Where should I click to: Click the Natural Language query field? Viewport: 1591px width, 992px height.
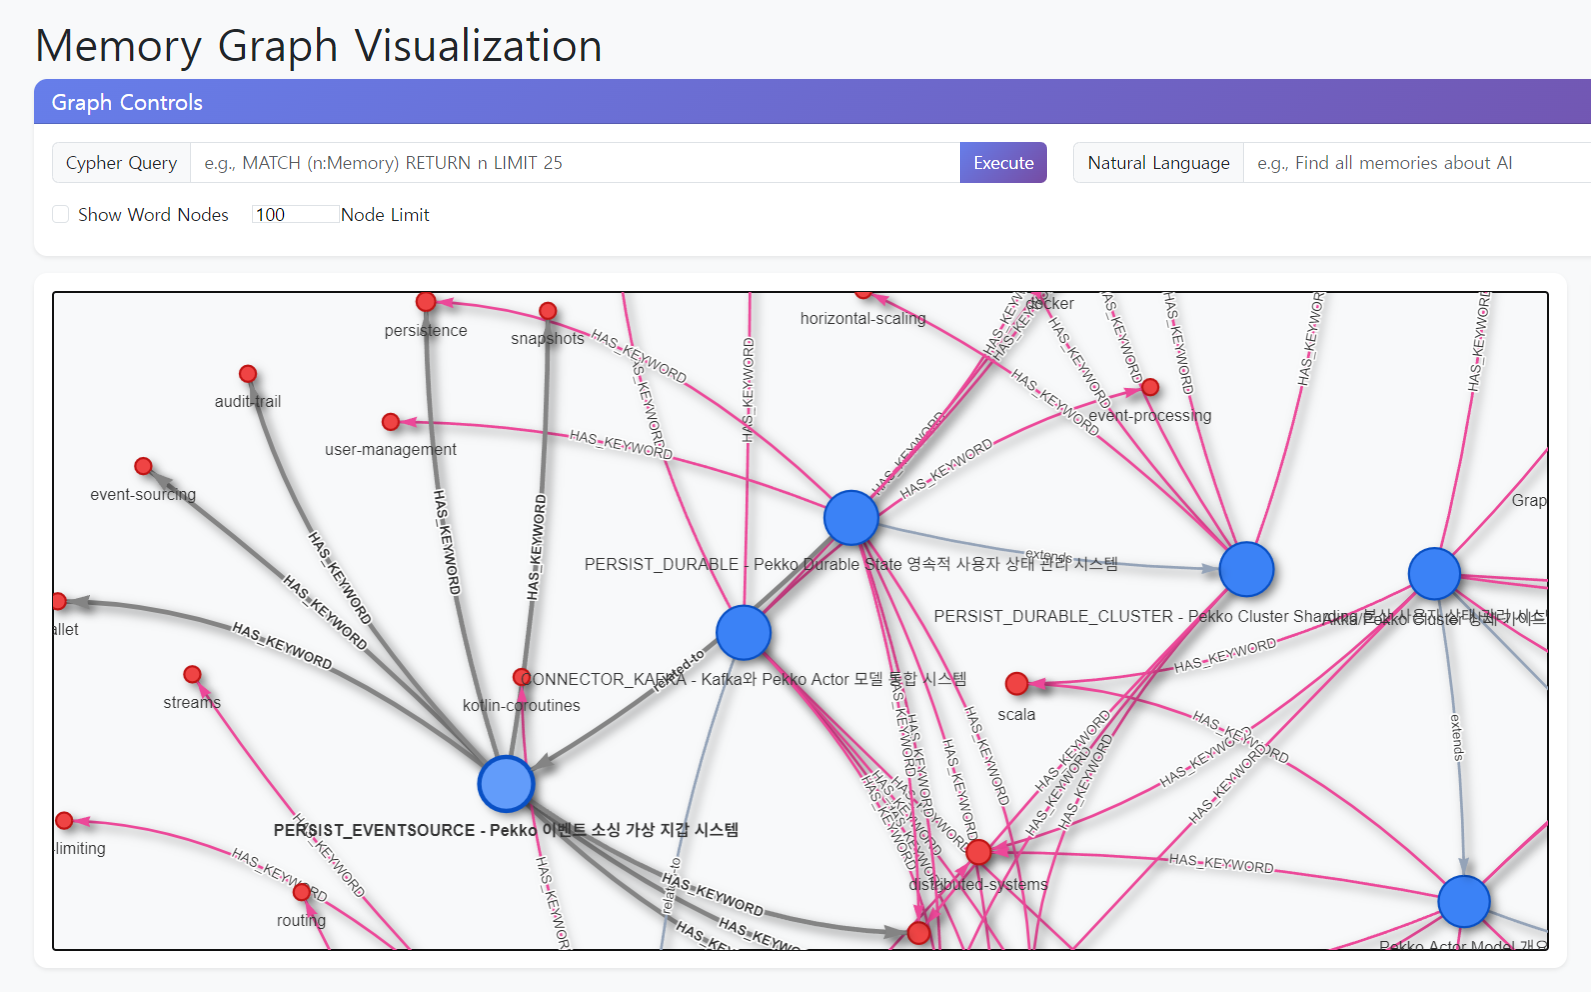click(1415, 163)
